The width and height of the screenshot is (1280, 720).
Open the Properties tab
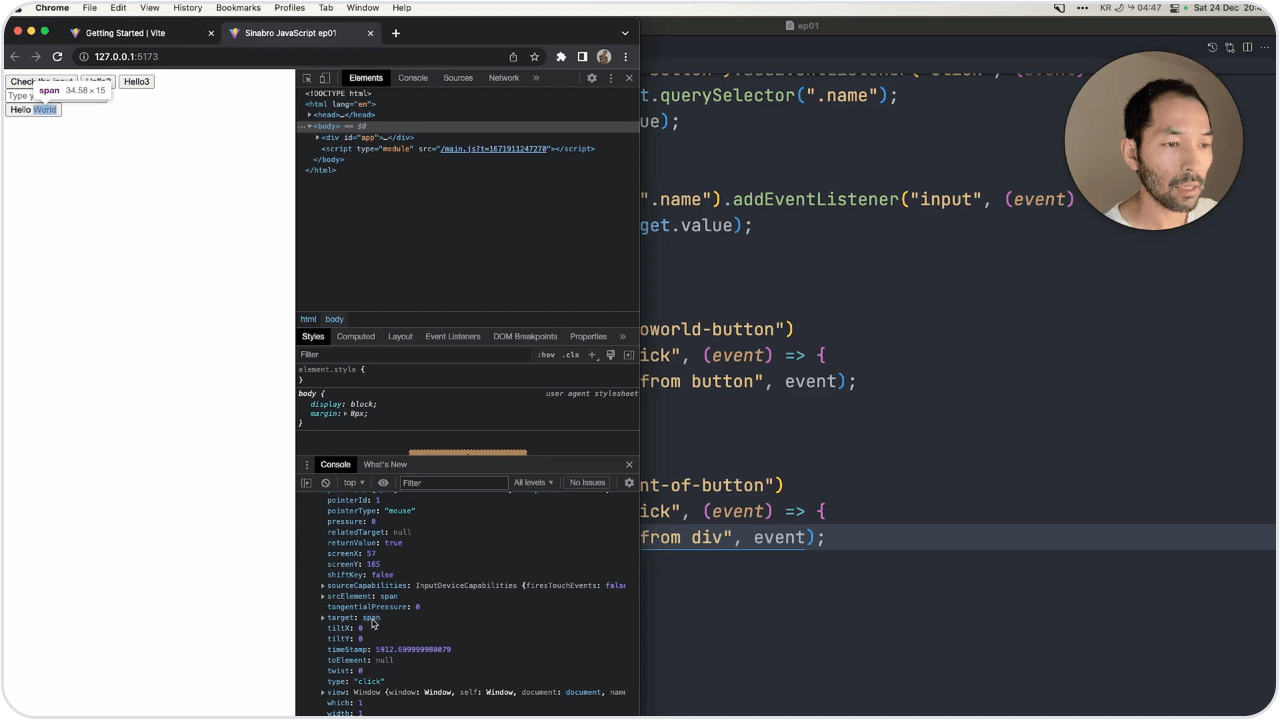tap(588, 336)
